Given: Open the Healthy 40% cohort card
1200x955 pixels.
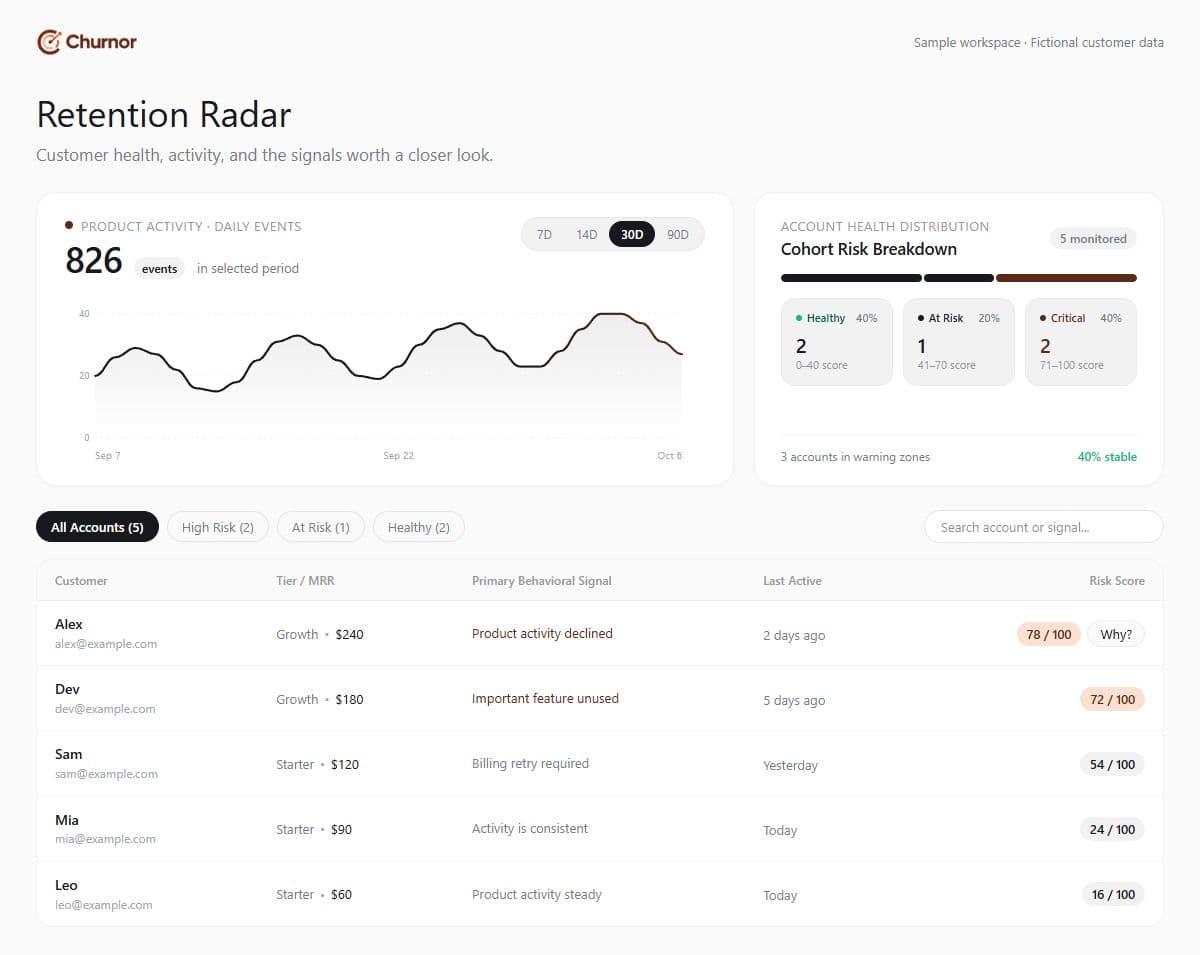Looking at the screenshot, I should [837, 342].
